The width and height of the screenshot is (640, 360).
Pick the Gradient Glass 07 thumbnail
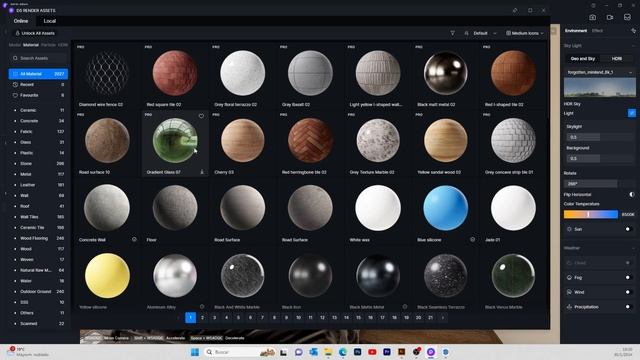(x=175, y=141)
